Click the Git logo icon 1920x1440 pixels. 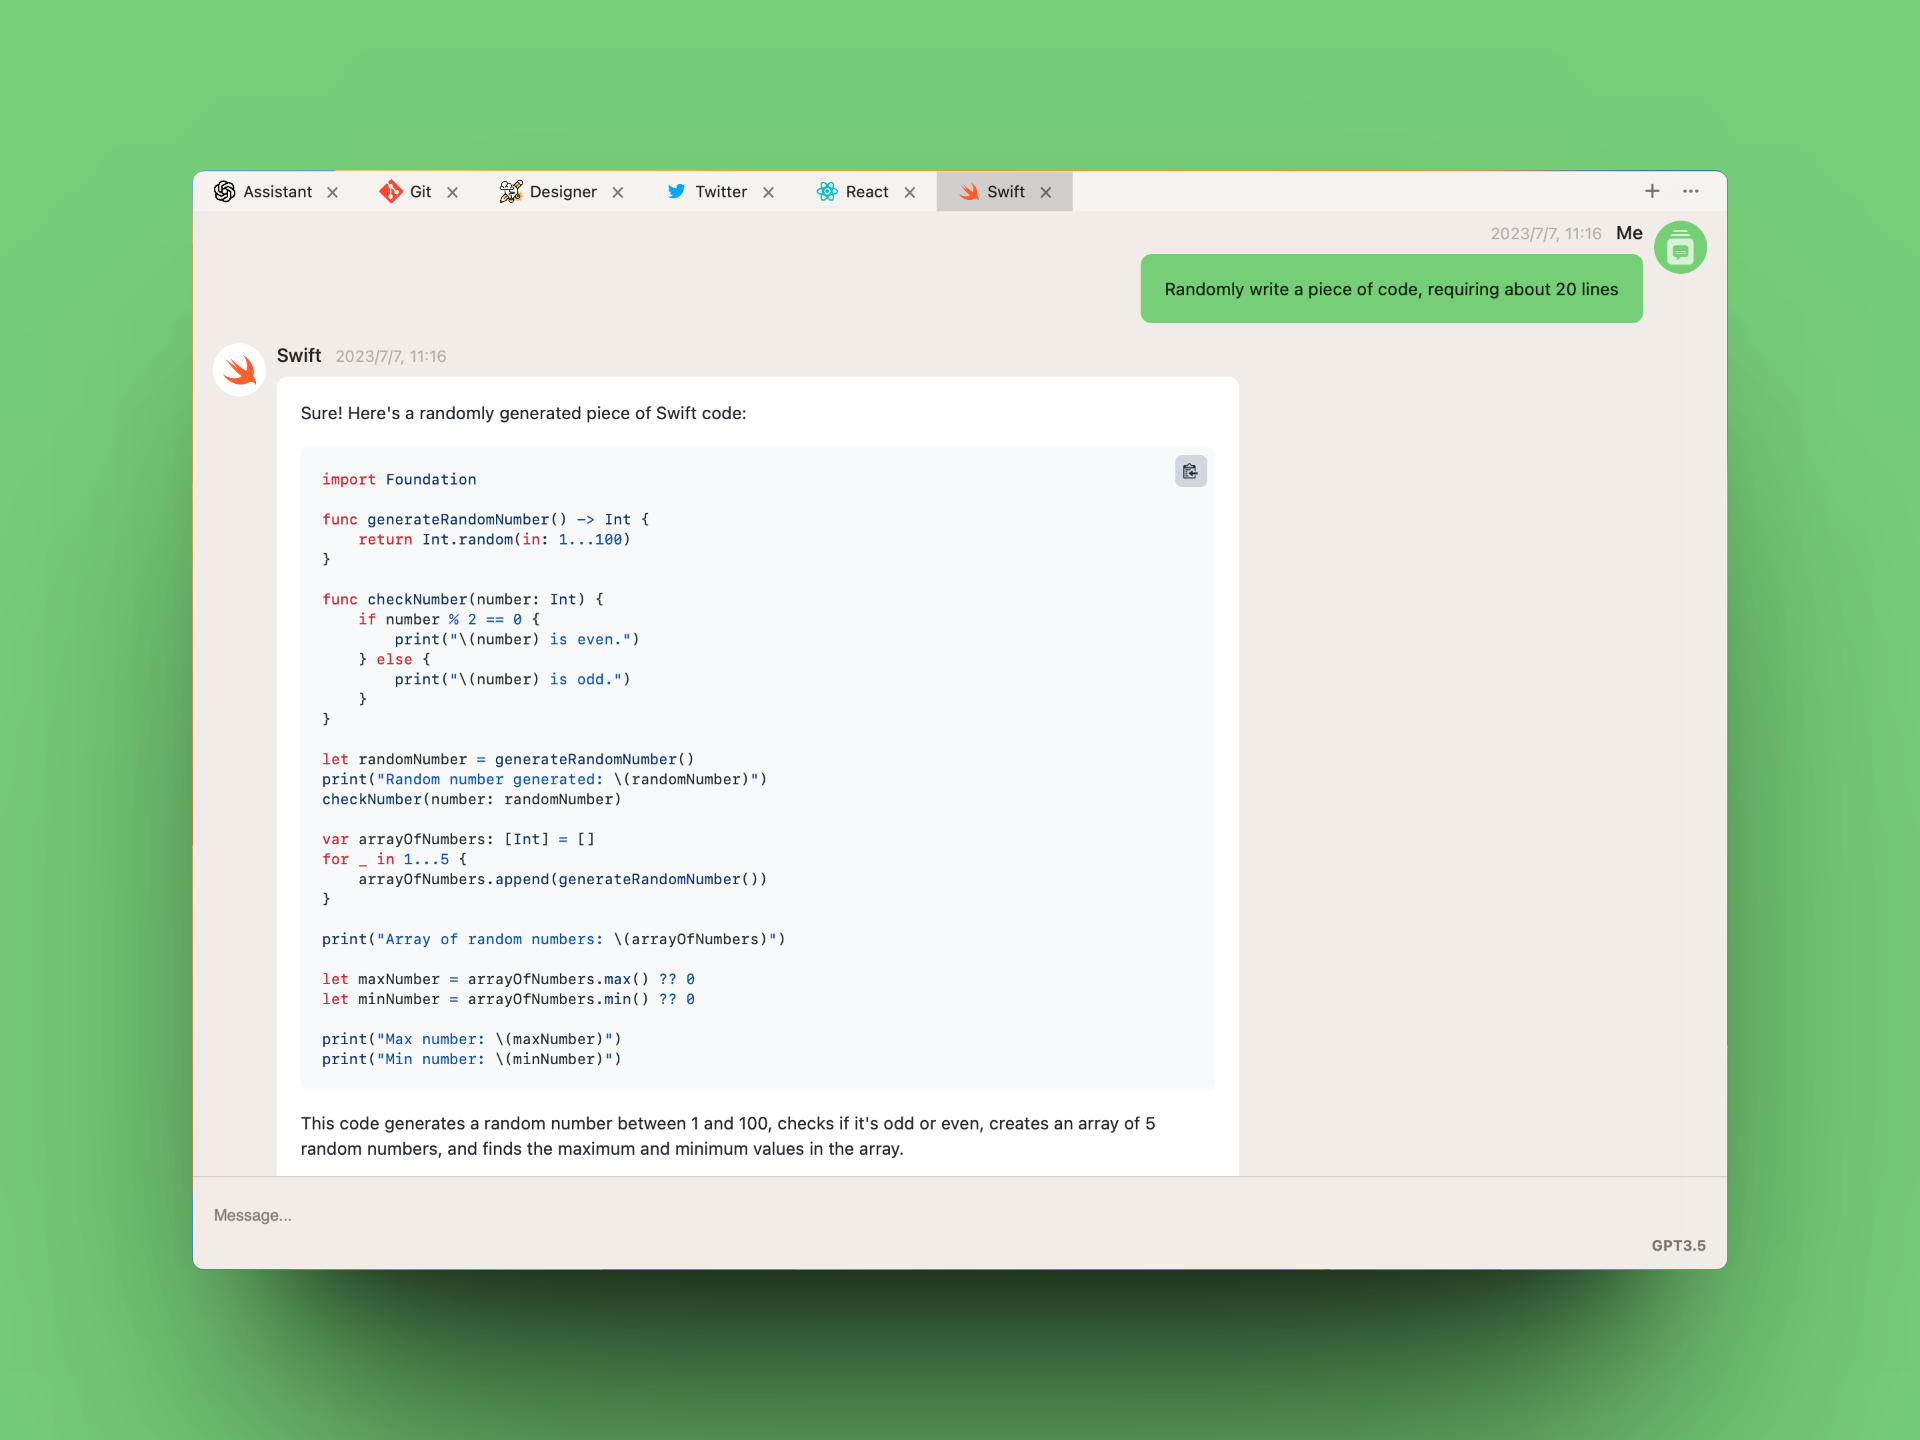[391, 192]
